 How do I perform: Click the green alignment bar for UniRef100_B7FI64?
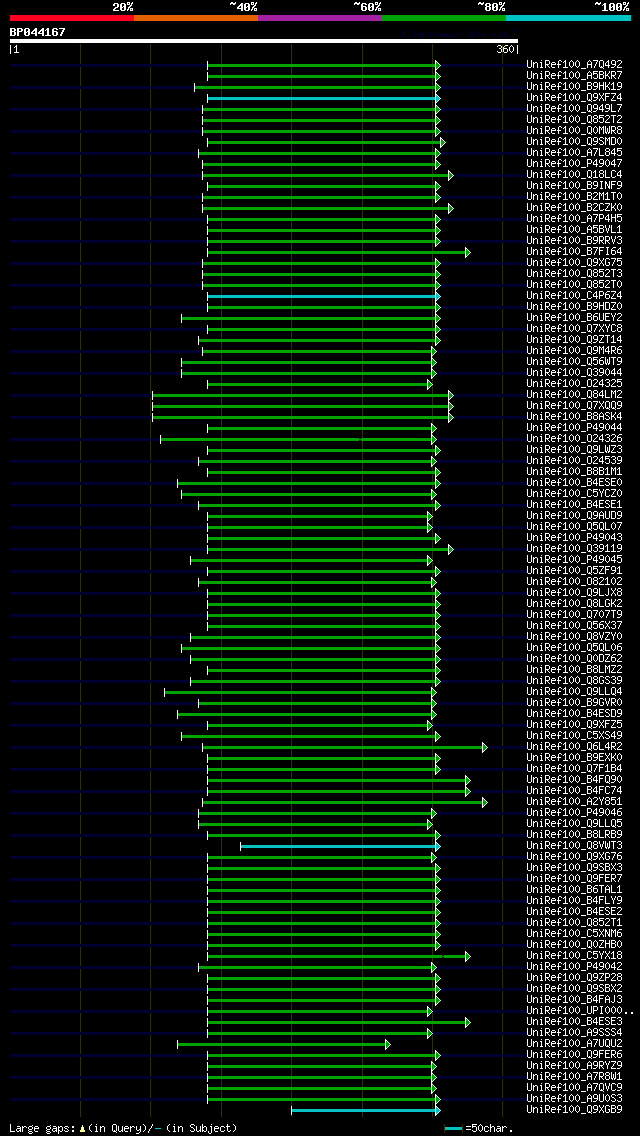(x=338, y=252)
